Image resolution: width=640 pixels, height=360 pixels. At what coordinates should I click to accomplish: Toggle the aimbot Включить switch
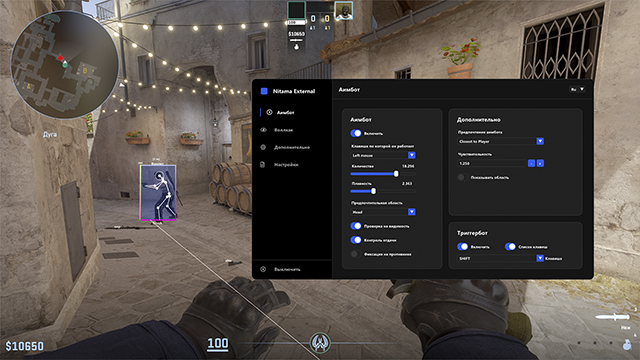pyautogui.click(x=356, y=133)
